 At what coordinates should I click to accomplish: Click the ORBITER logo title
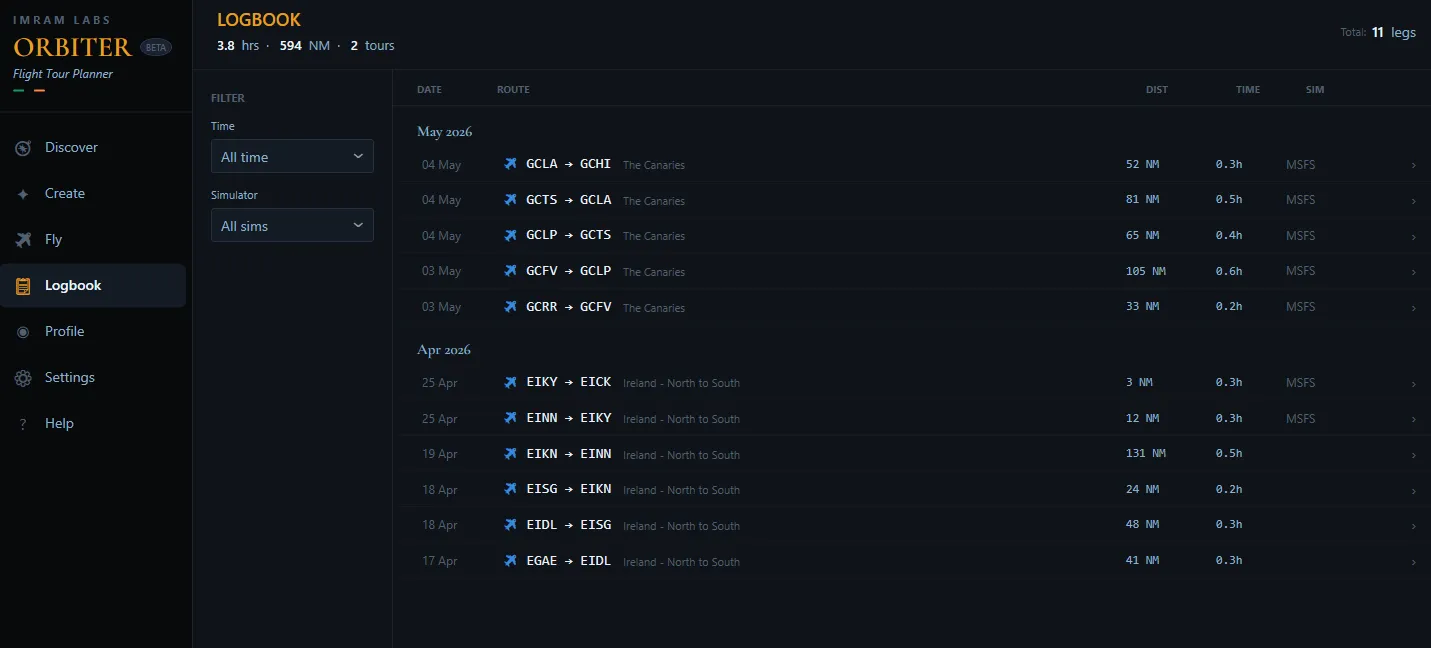pyautogui.click(x=72, y=47)
